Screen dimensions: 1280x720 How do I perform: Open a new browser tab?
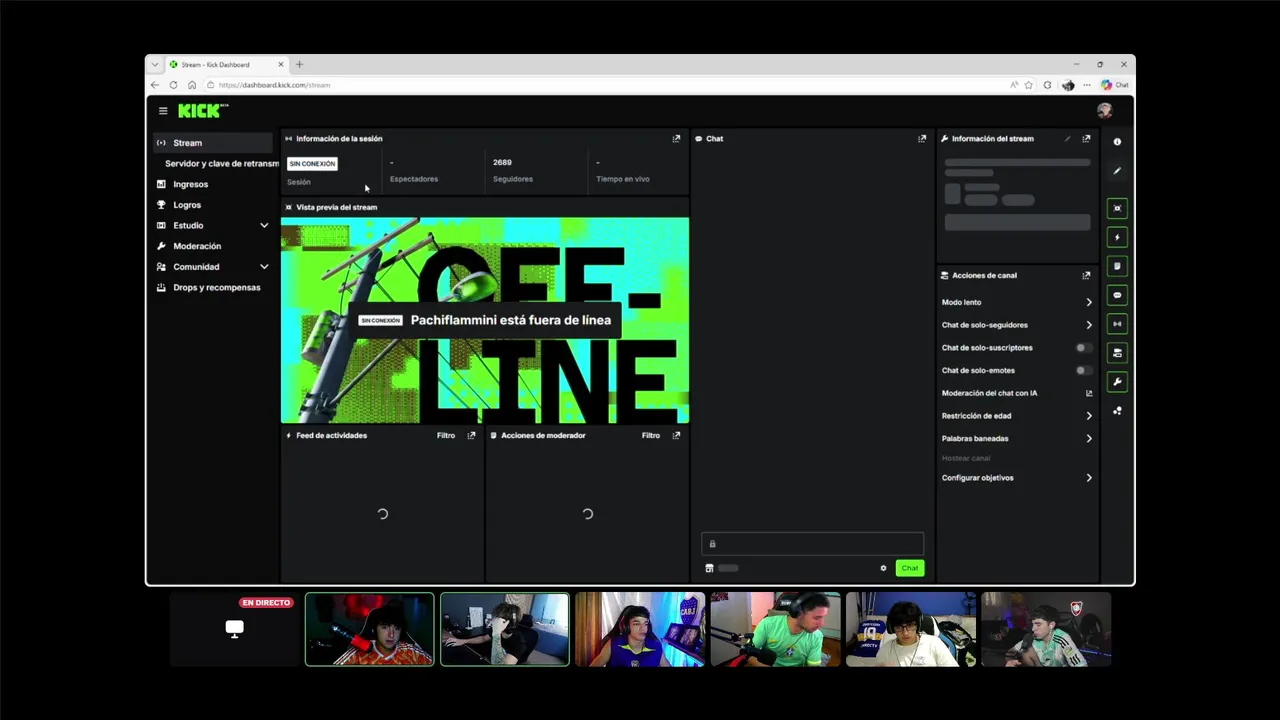coord(299,64)
